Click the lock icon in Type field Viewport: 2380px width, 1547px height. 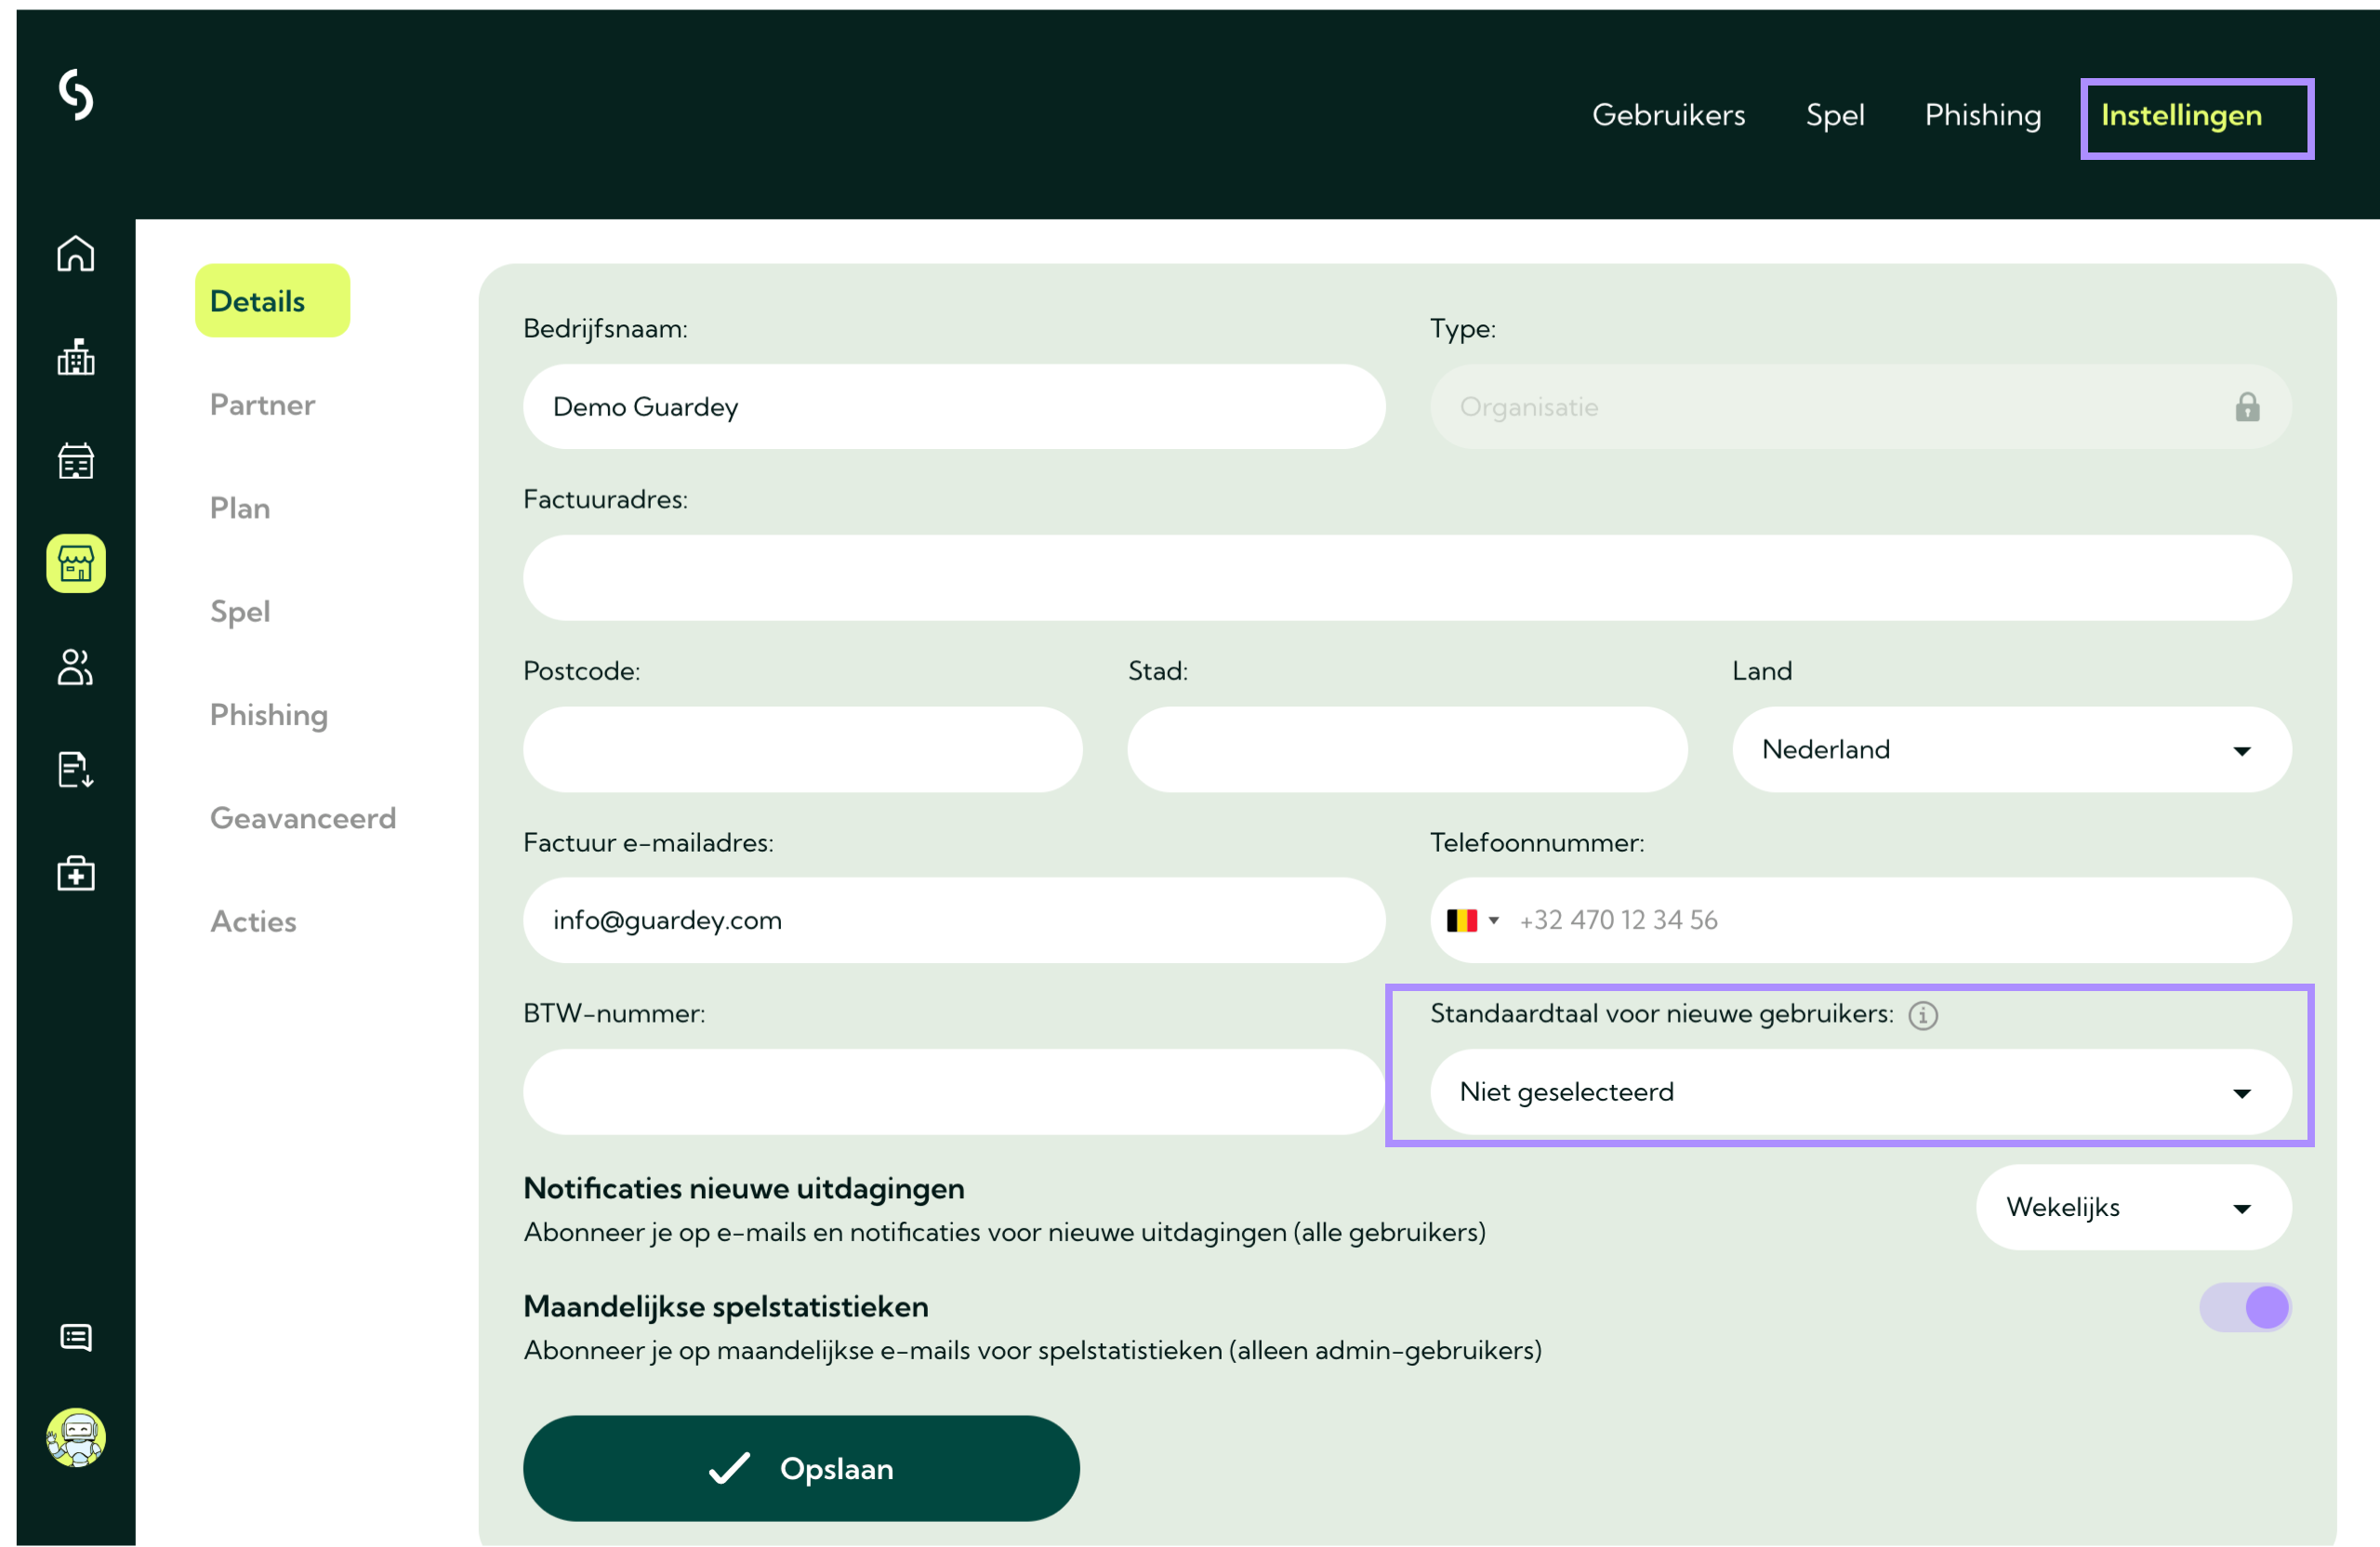[2247, 408]
